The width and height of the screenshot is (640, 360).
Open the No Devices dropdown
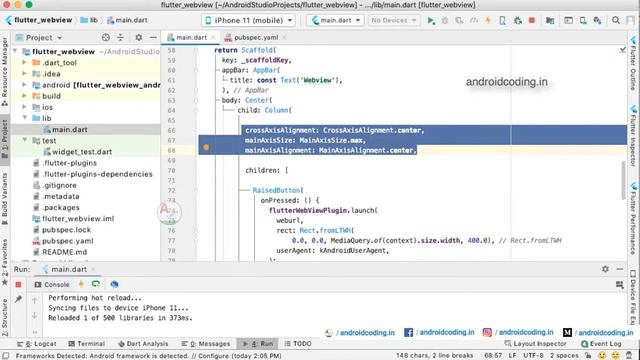pos(393,20)
